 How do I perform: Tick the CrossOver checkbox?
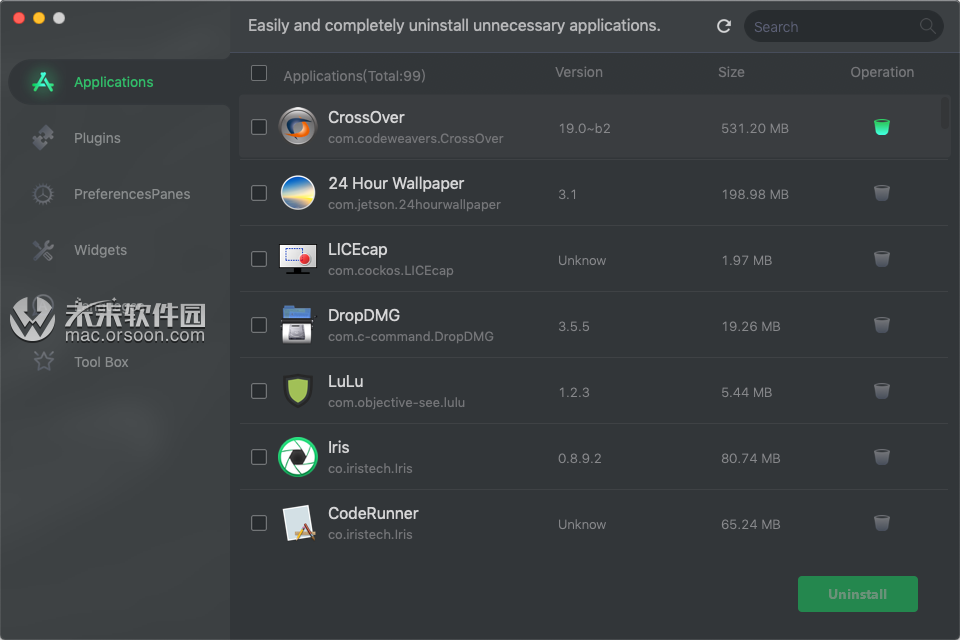259,127
